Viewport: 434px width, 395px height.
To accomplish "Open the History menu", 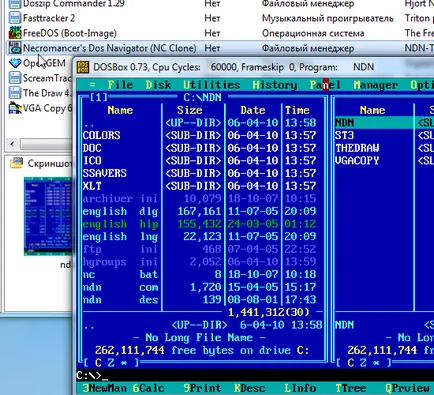I will tap(275, 85).
